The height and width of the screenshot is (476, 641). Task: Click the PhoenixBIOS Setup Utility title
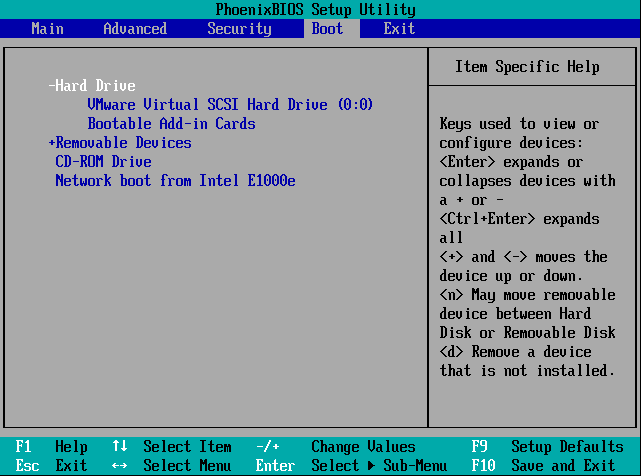316,10
